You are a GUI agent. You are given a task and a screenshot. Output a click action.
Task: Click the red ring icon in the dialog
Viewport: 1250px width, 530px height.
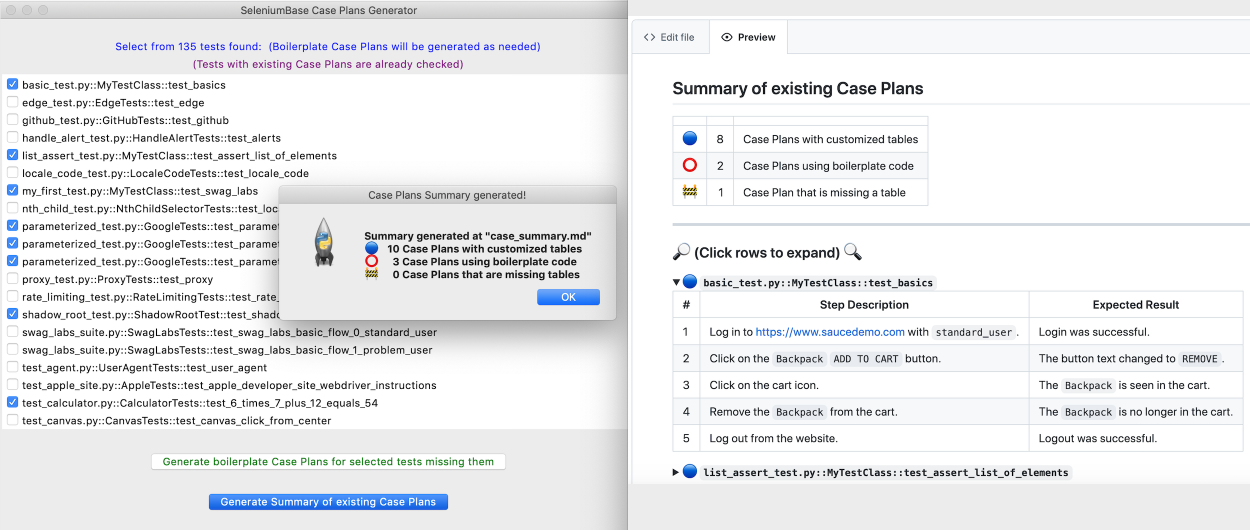(371, 261)
